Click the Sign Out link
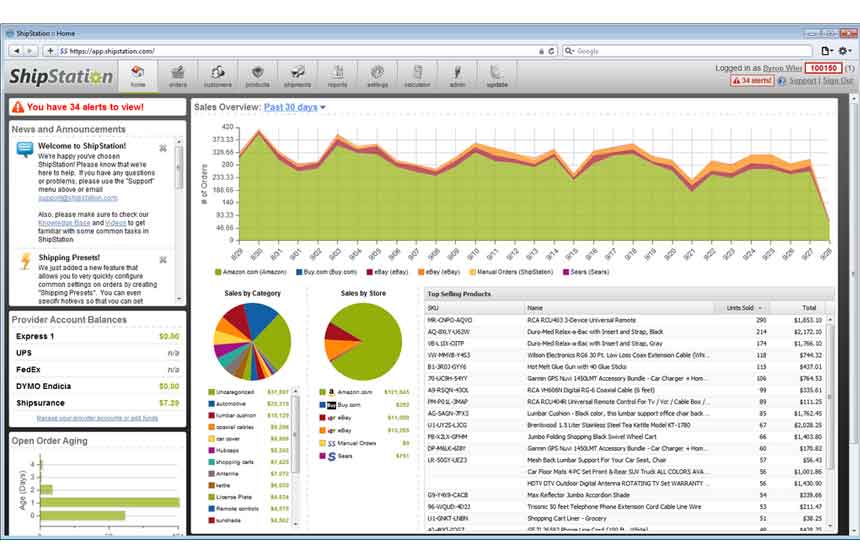 tap(838, 81)
